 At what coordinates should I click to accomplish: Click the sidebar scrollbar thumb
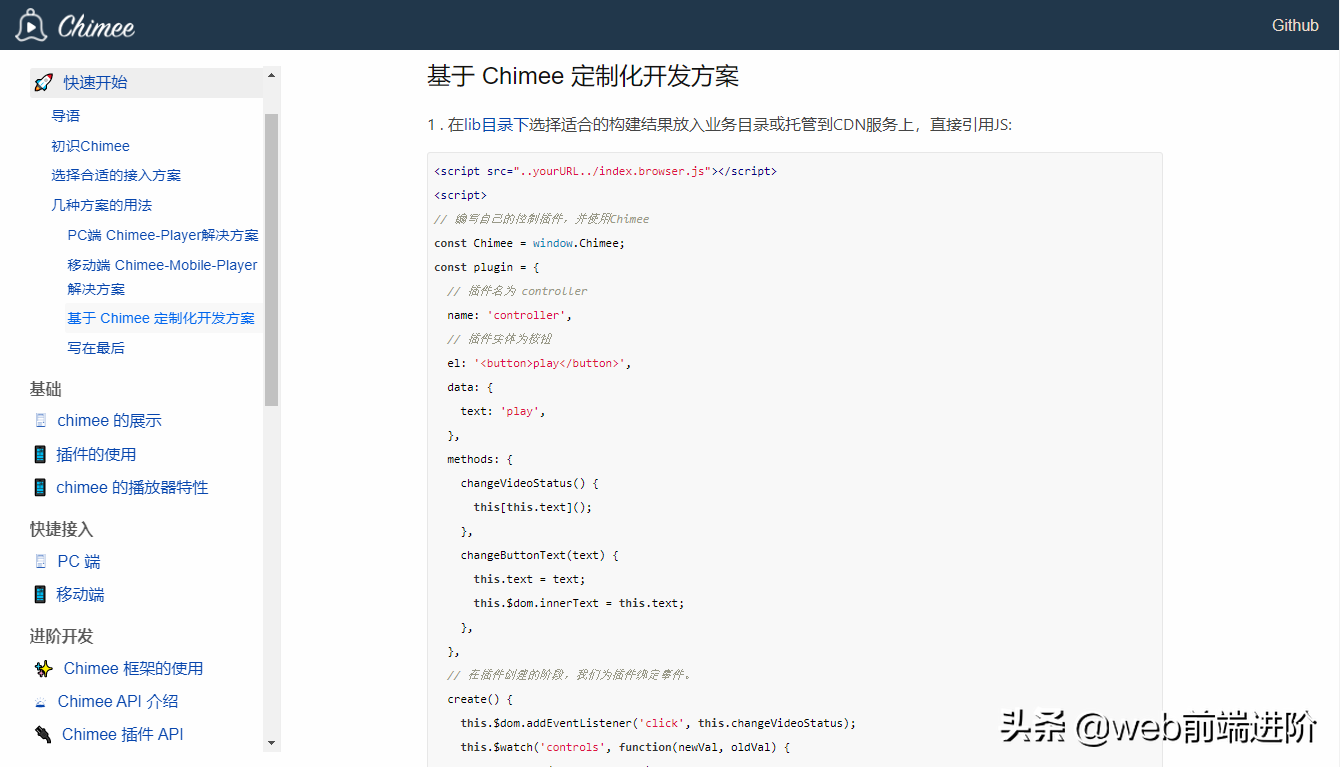pyautogui.click(x=271, y=260)
